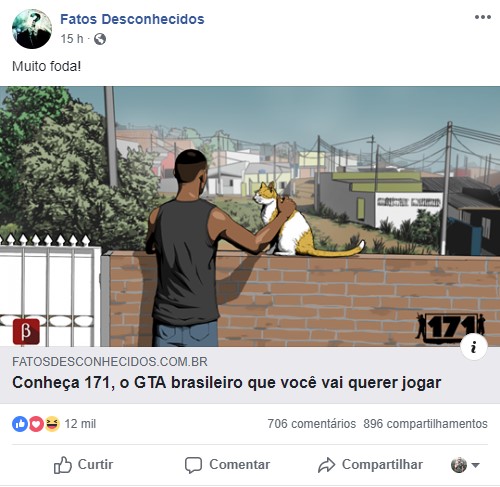Click the blue Like reaction icon
500x487 pixels.
[20, 424]
